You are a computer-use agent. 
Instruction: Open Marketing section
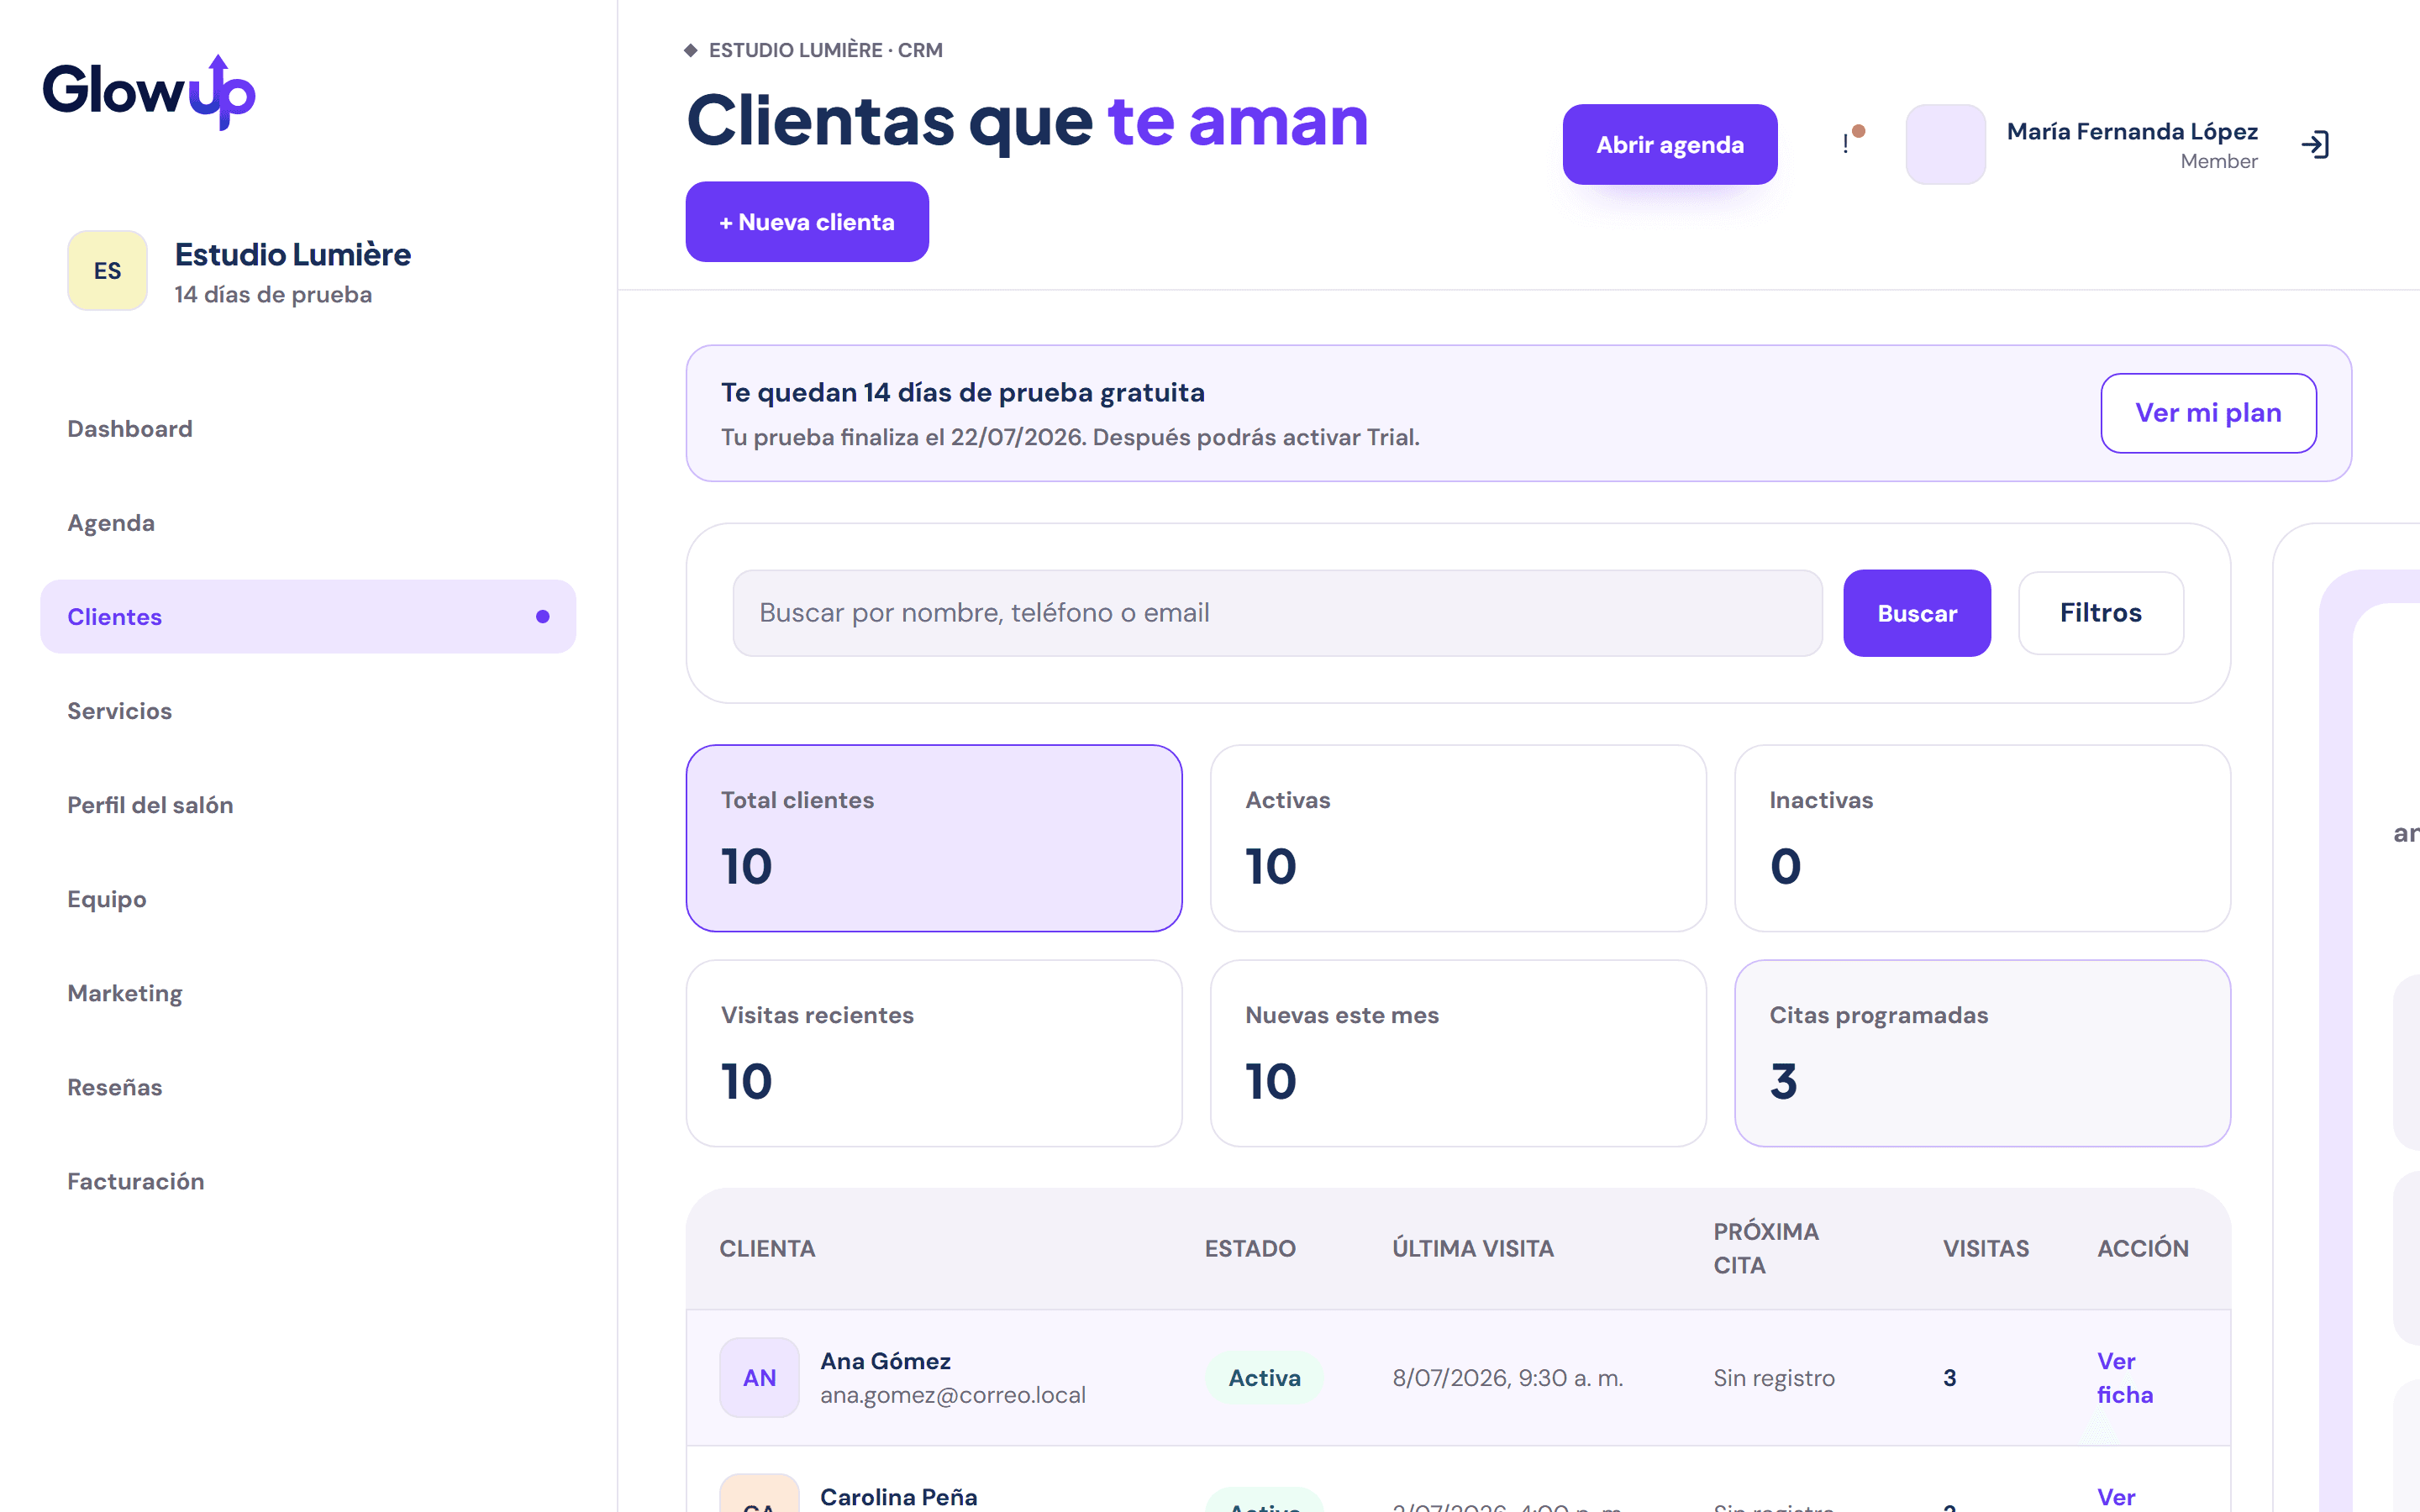point(308,993)
